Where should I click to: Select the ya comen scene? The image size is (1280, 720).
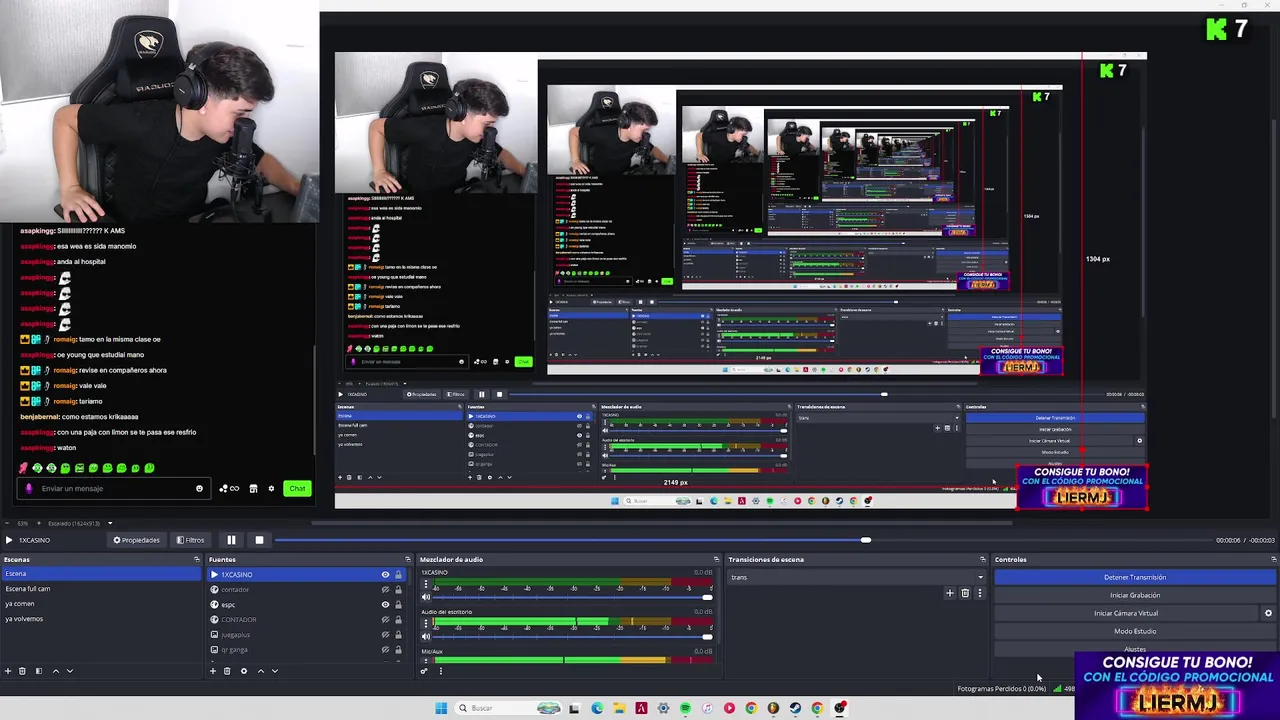pos(101,604)
